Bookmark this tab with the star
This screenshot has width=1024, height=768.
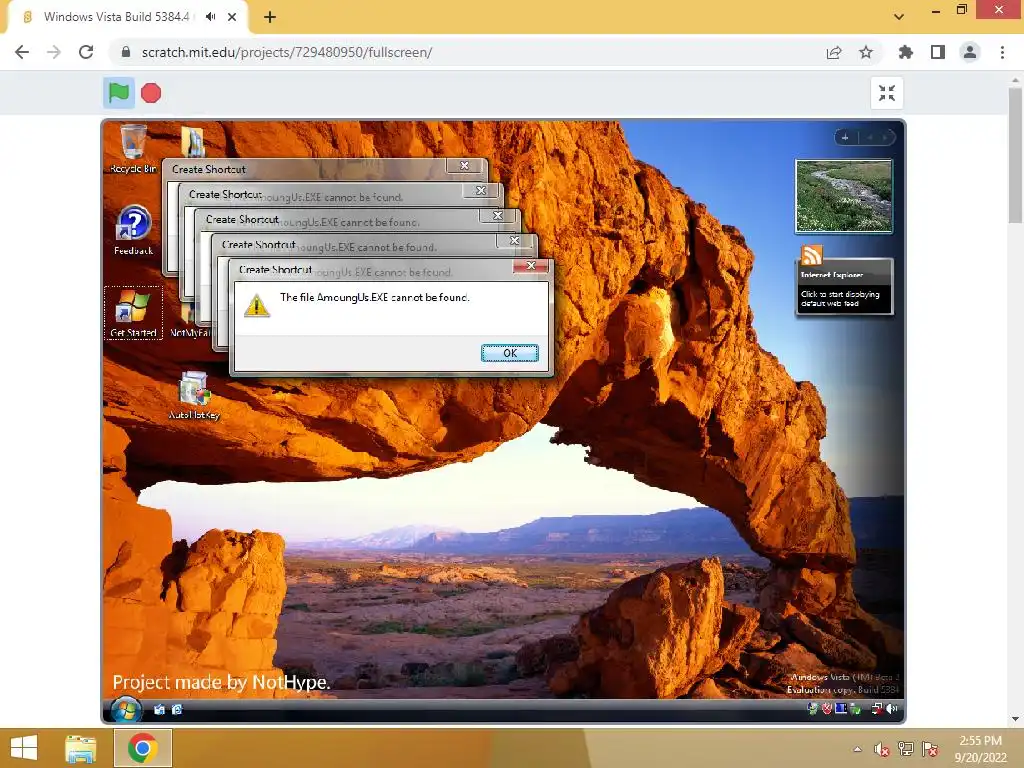point(866,52)
